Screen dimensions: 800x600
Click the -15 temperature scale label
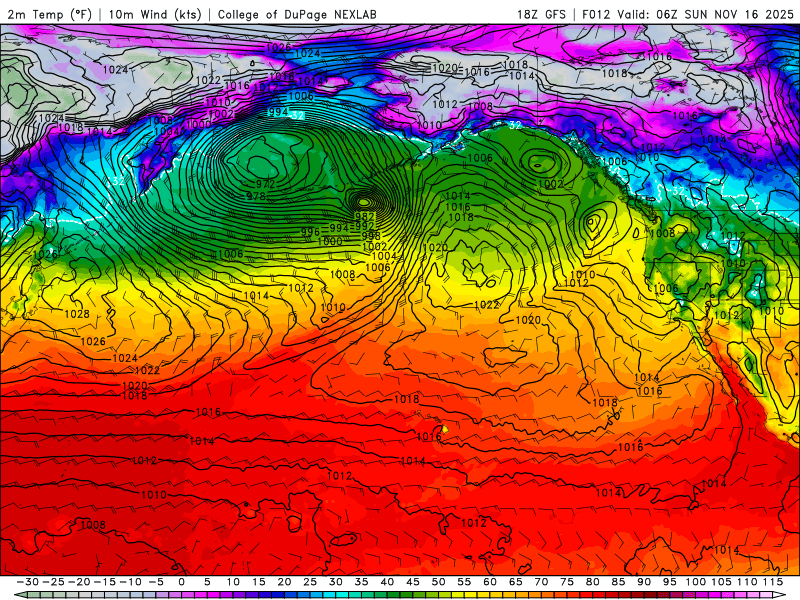pos(104,582)
